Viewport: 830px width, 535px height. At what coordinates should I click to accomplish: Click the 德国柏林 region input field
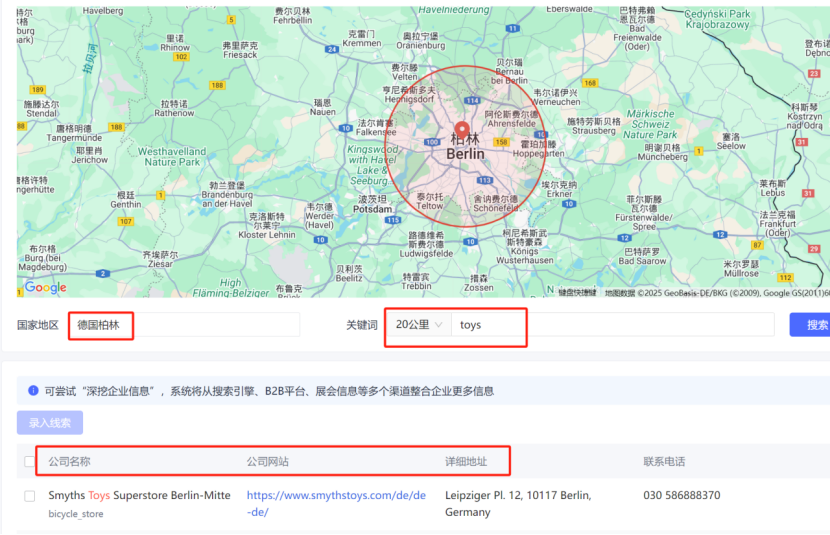click(185, 324)
